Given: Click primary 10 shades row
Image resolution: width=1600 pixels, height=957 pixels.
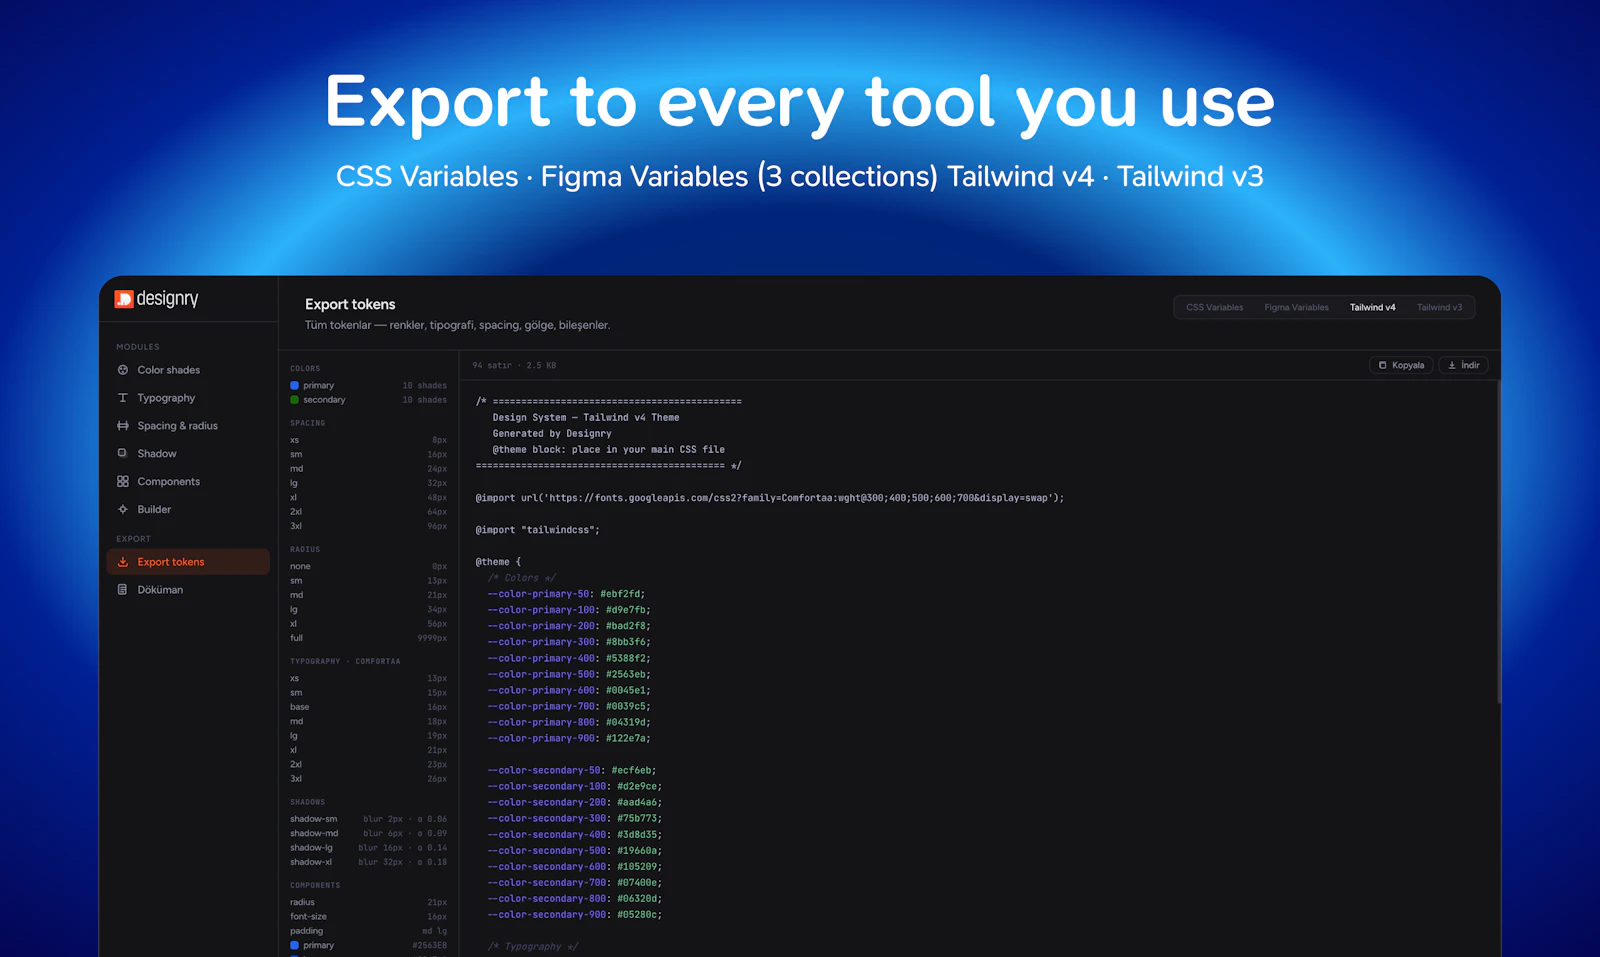Looking at the screenshot, I should click(368, 385).
